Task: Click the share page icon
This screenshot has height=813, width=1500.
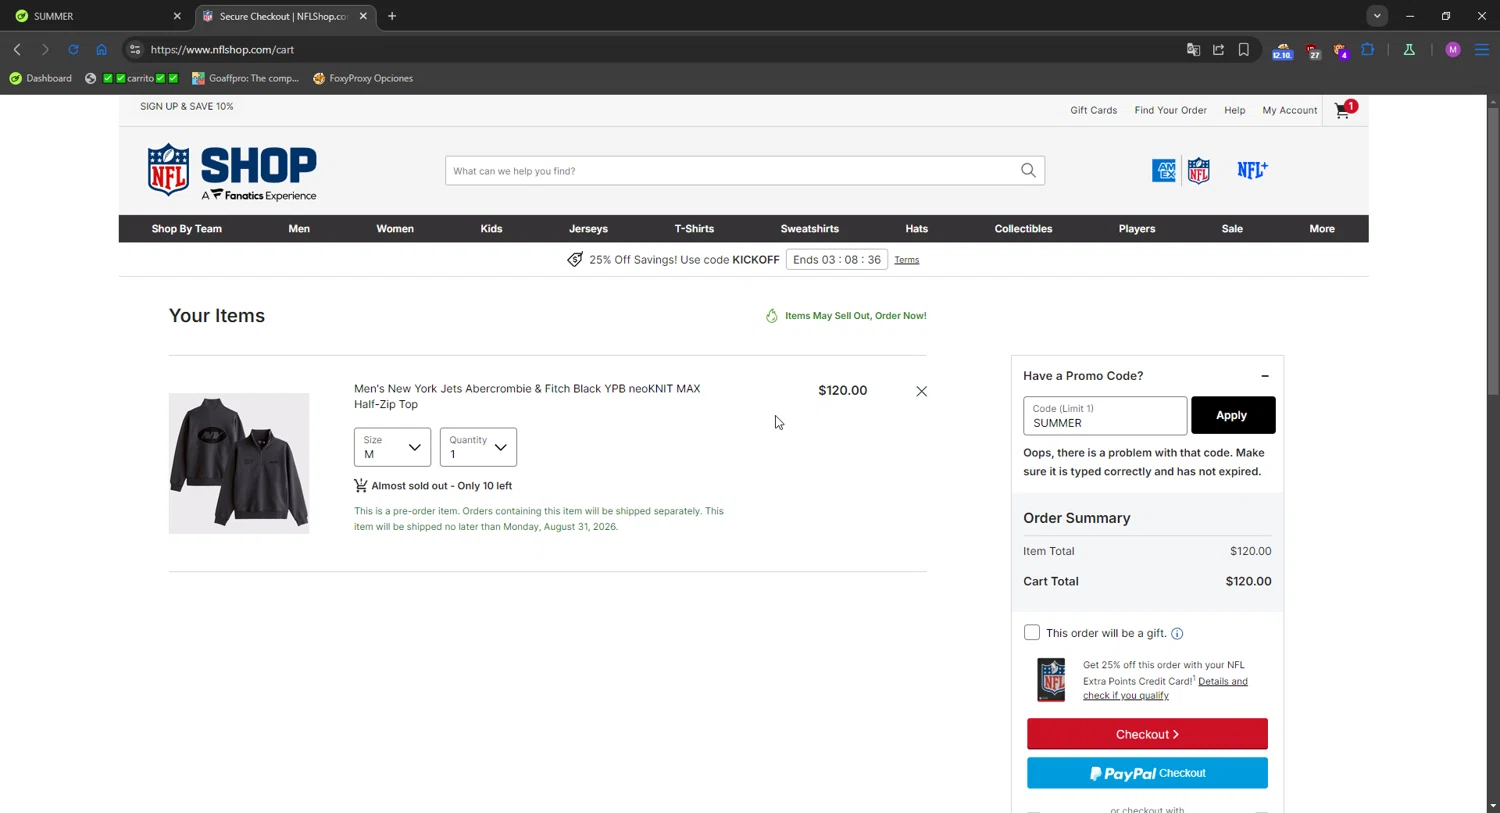Action: (1218, 49)
